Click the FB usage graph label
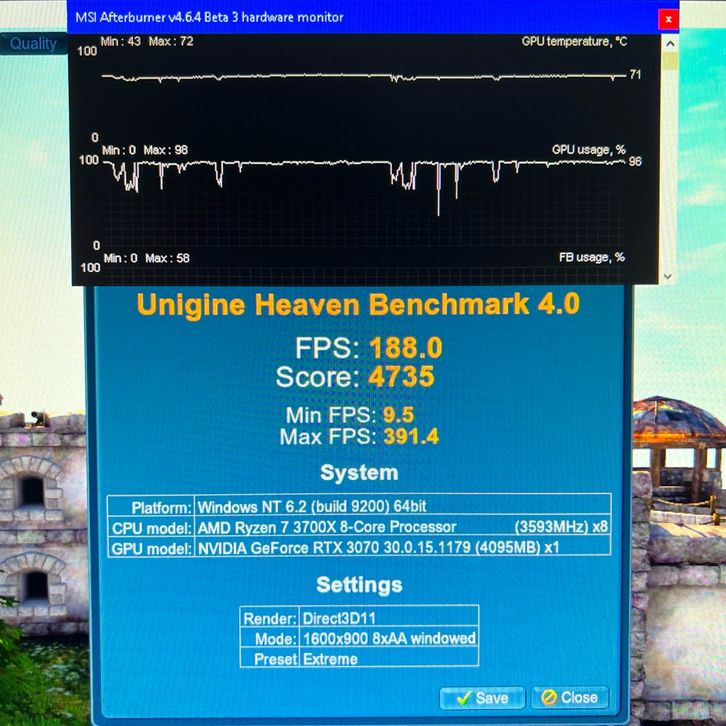Viewport: 726px width, 726px height. pyautogui.click(x=591, y=257)
